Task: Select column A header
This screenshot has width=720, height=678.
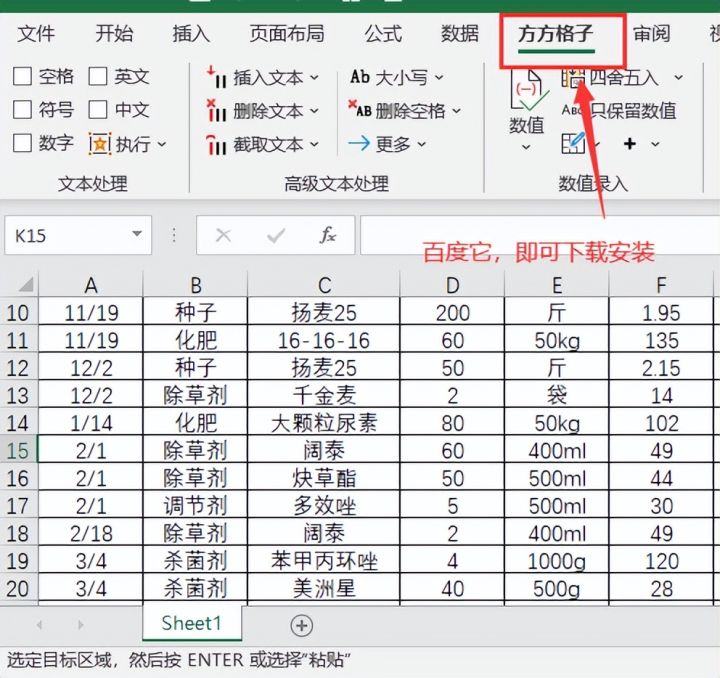Action: (x=91, y=285)
